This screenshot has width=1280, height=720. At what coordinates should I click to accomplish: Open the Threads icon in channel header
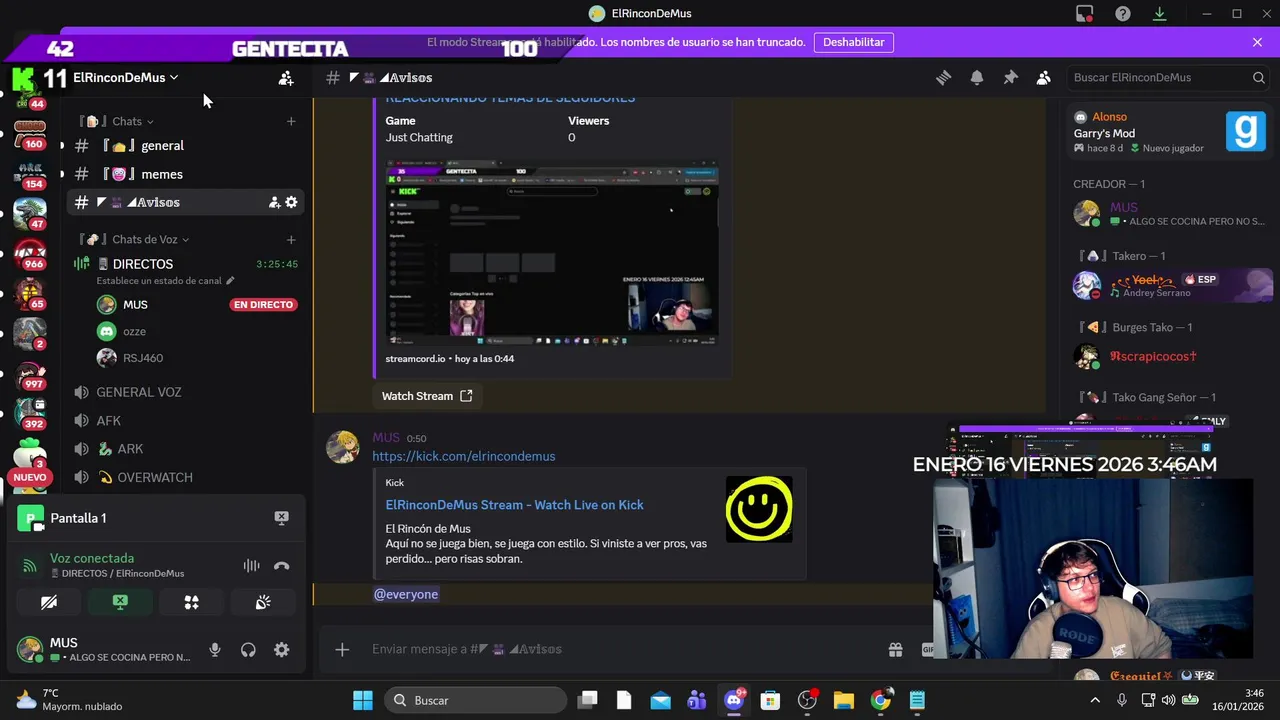click(943, 77)
